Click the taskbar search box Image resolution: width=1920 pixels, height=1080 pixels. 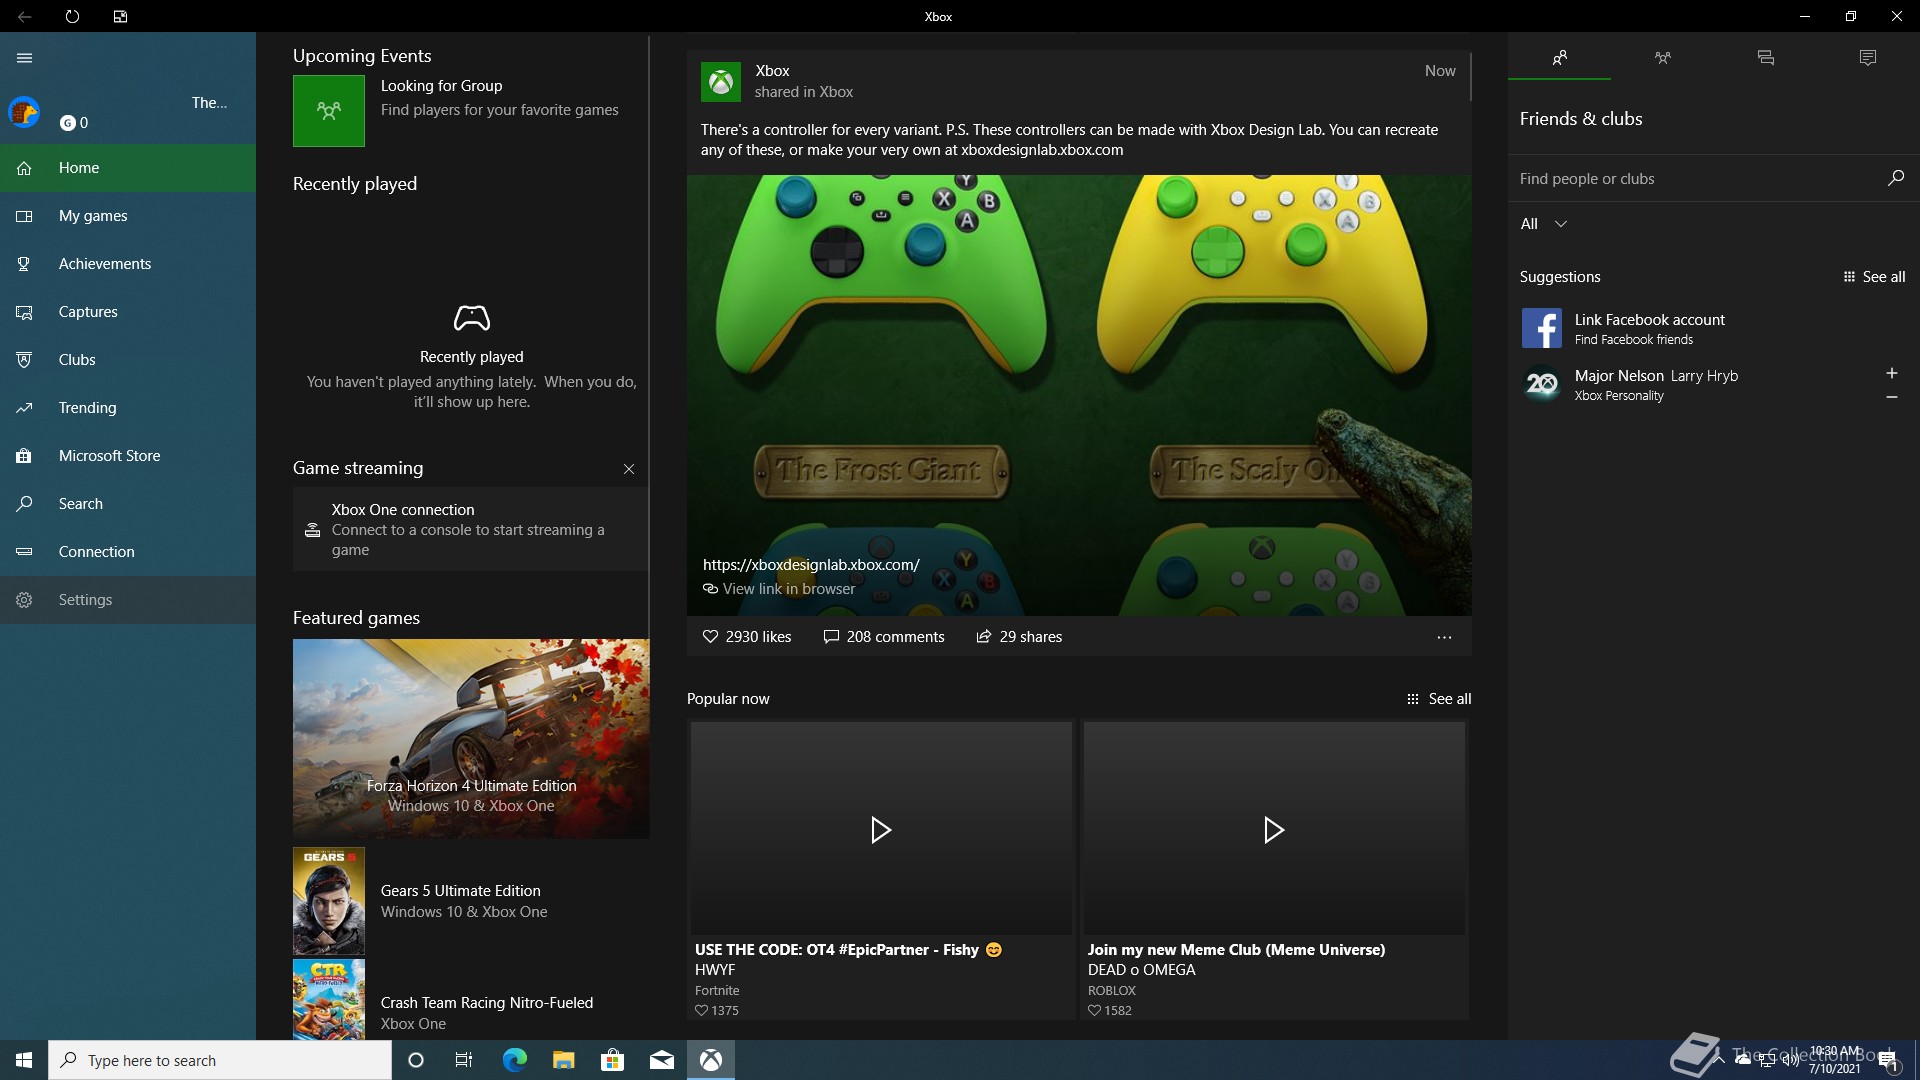220,1060
